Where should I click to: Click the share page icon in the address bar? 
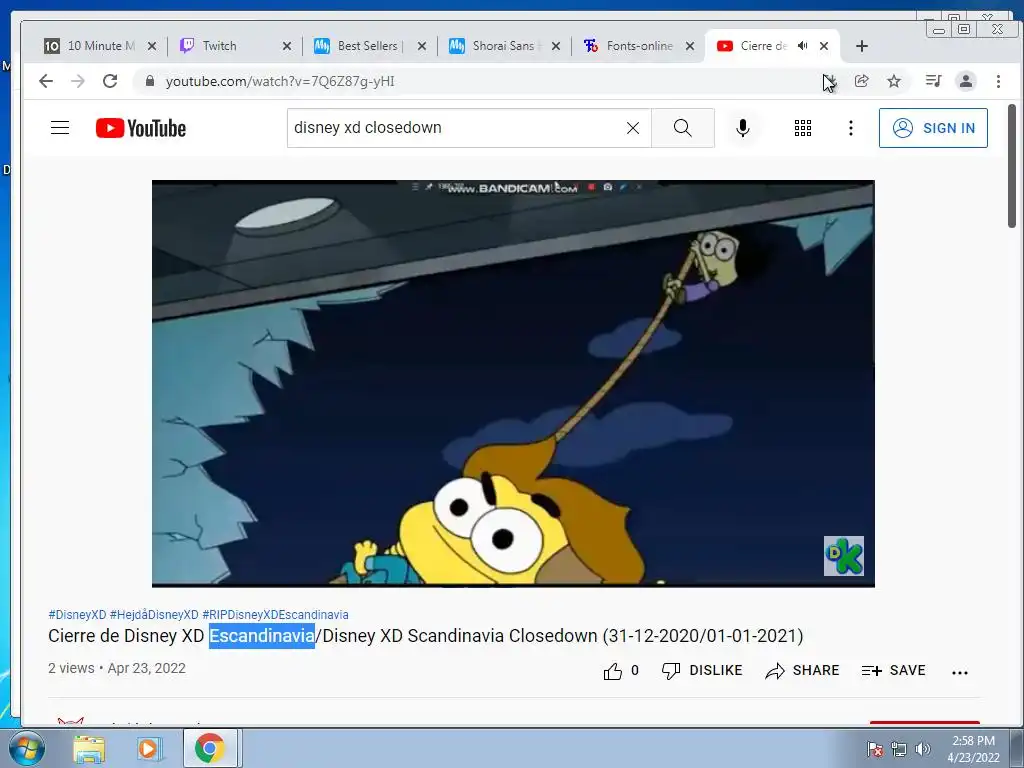click(861, 81)
